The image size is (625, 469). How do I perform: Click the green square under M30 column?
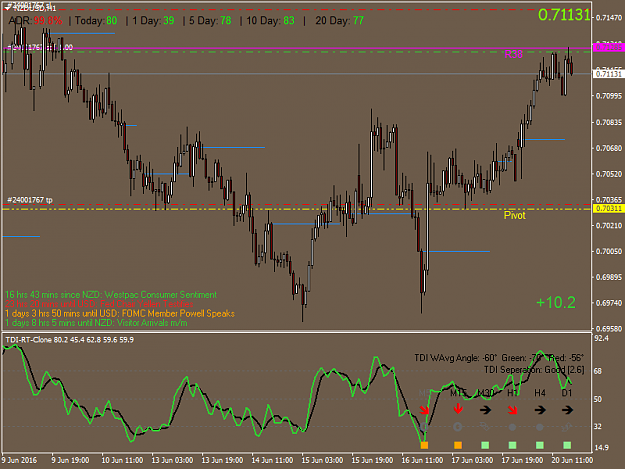(485, 445)
